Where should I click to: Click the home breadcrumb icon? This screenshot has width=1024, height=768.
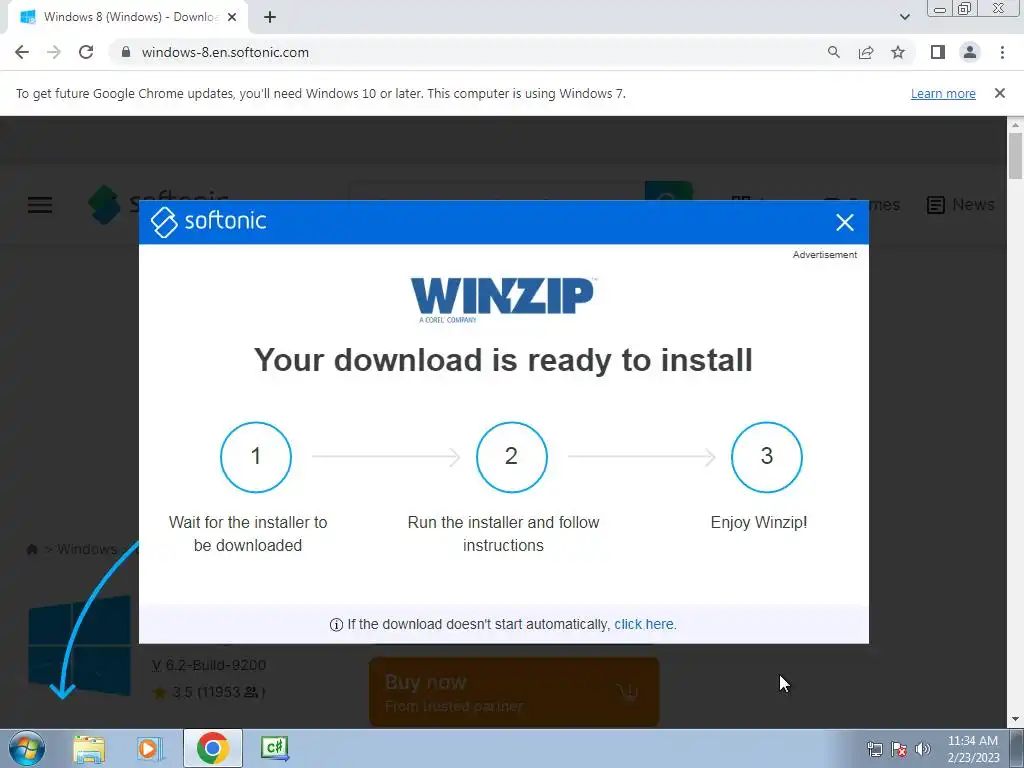pos(31,549)
